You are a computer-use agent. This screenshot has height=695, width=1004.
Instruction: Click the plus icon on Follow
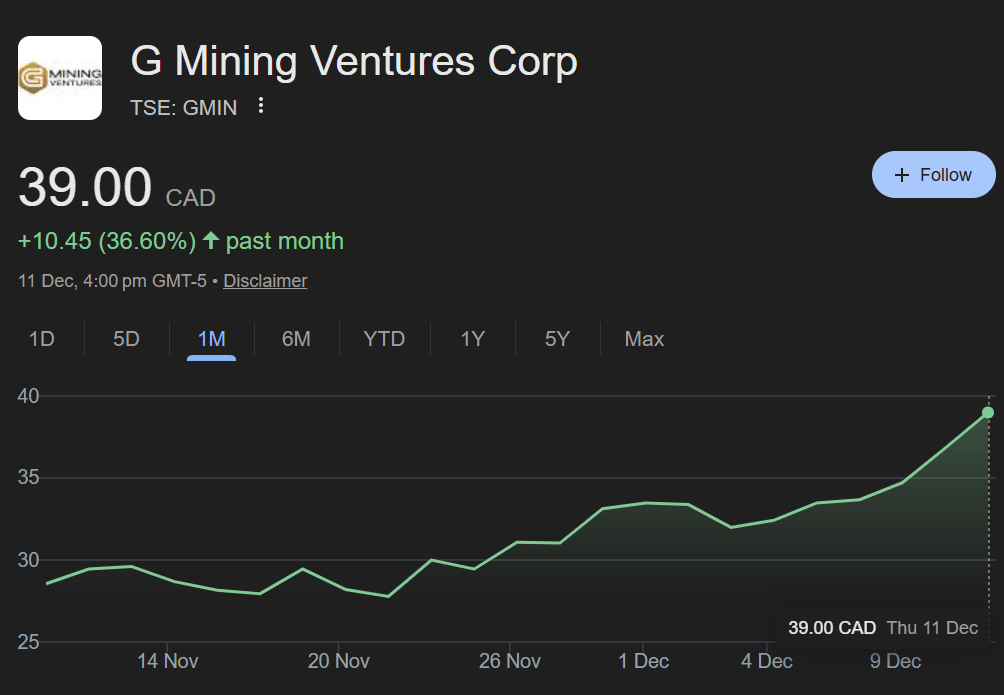[902, 175]
